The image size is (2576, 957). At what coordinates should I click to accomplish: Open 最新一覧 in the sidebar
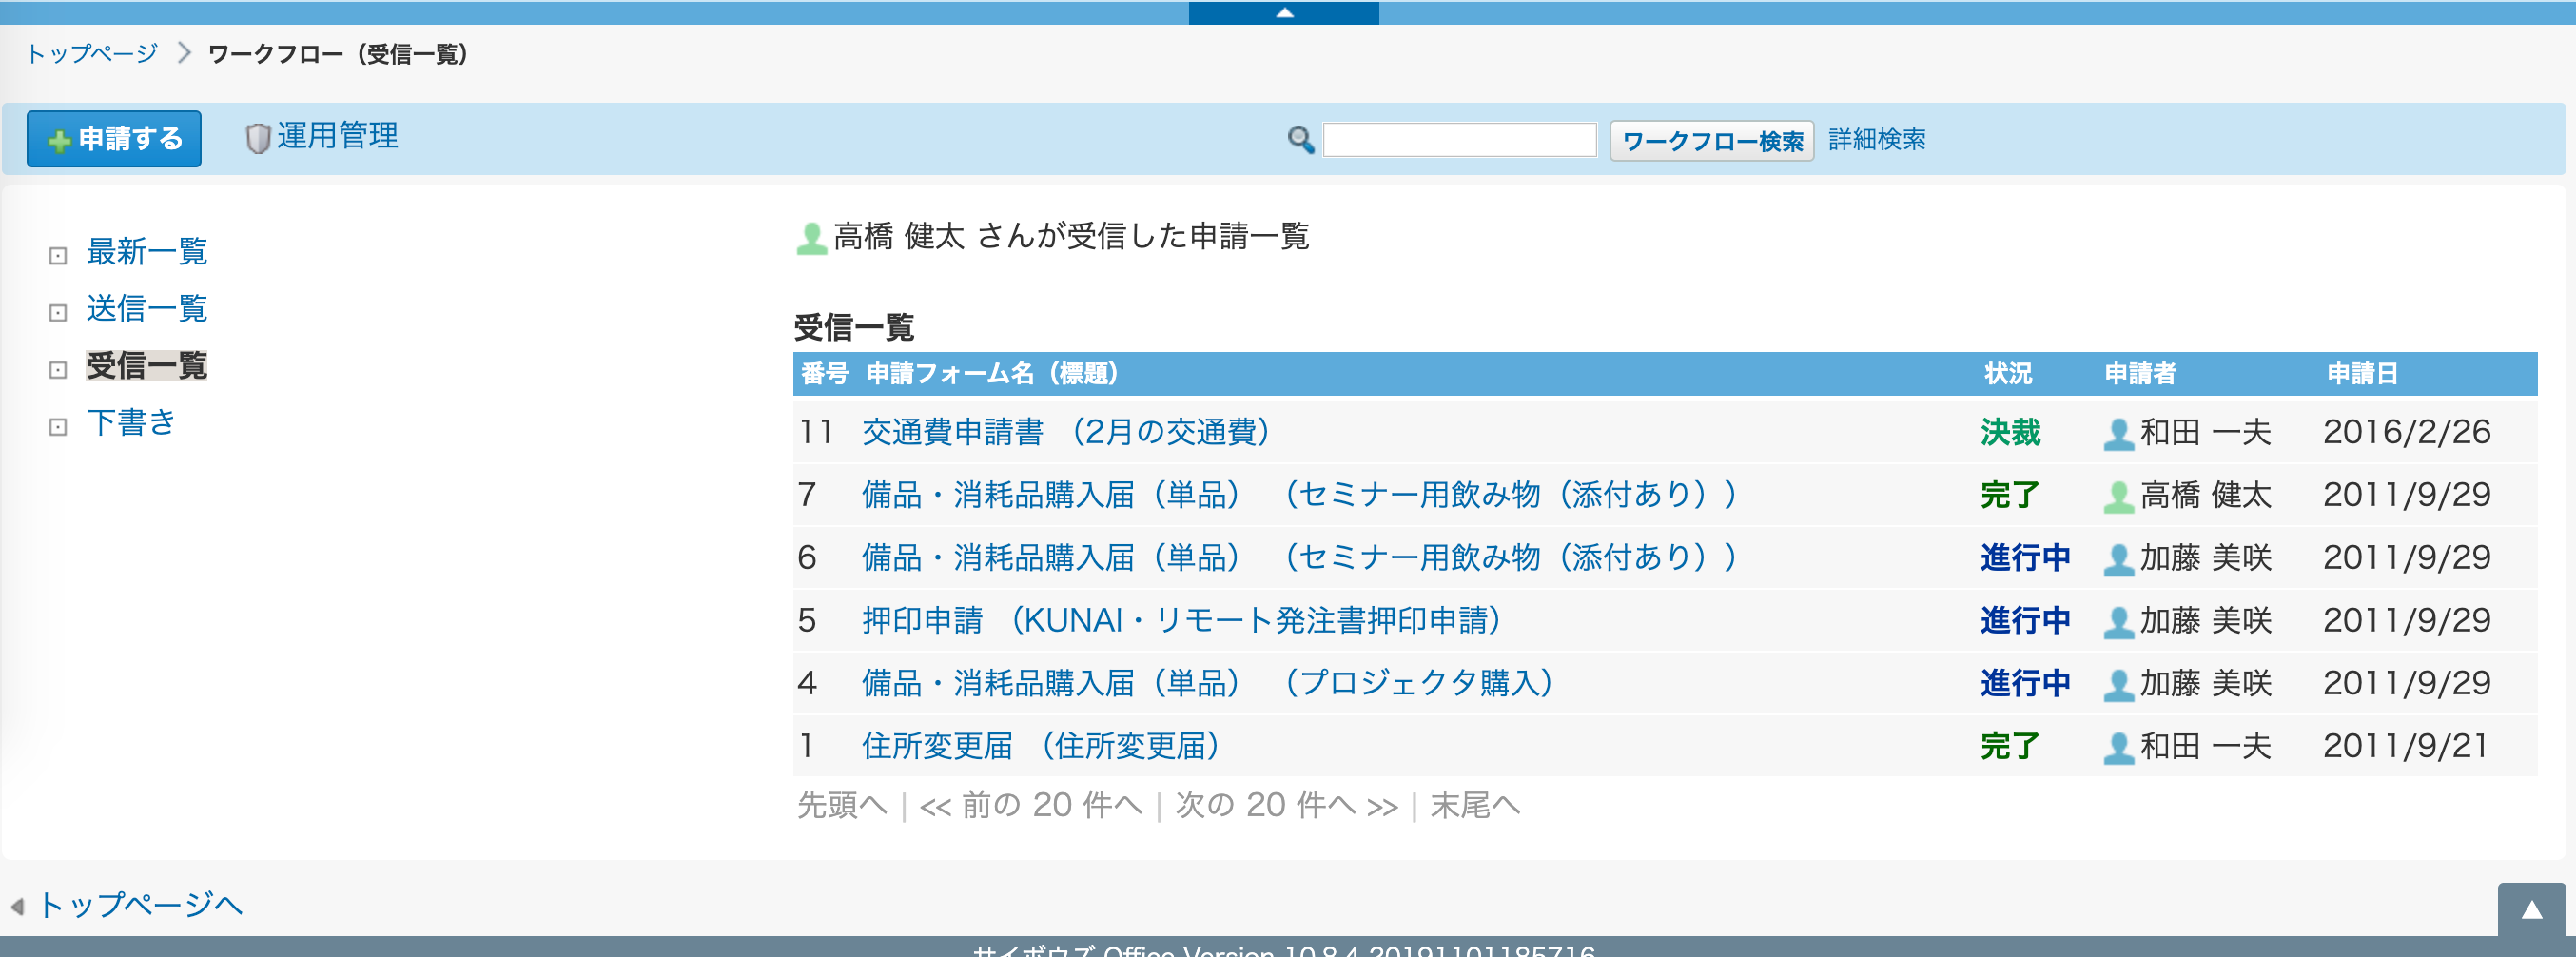147,251
